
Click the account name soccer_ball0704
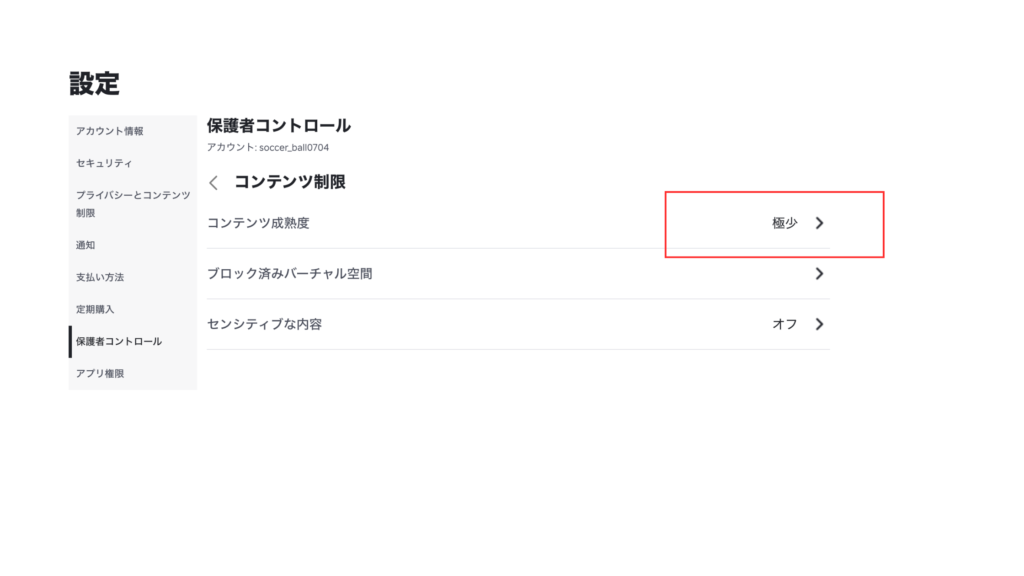294,148
